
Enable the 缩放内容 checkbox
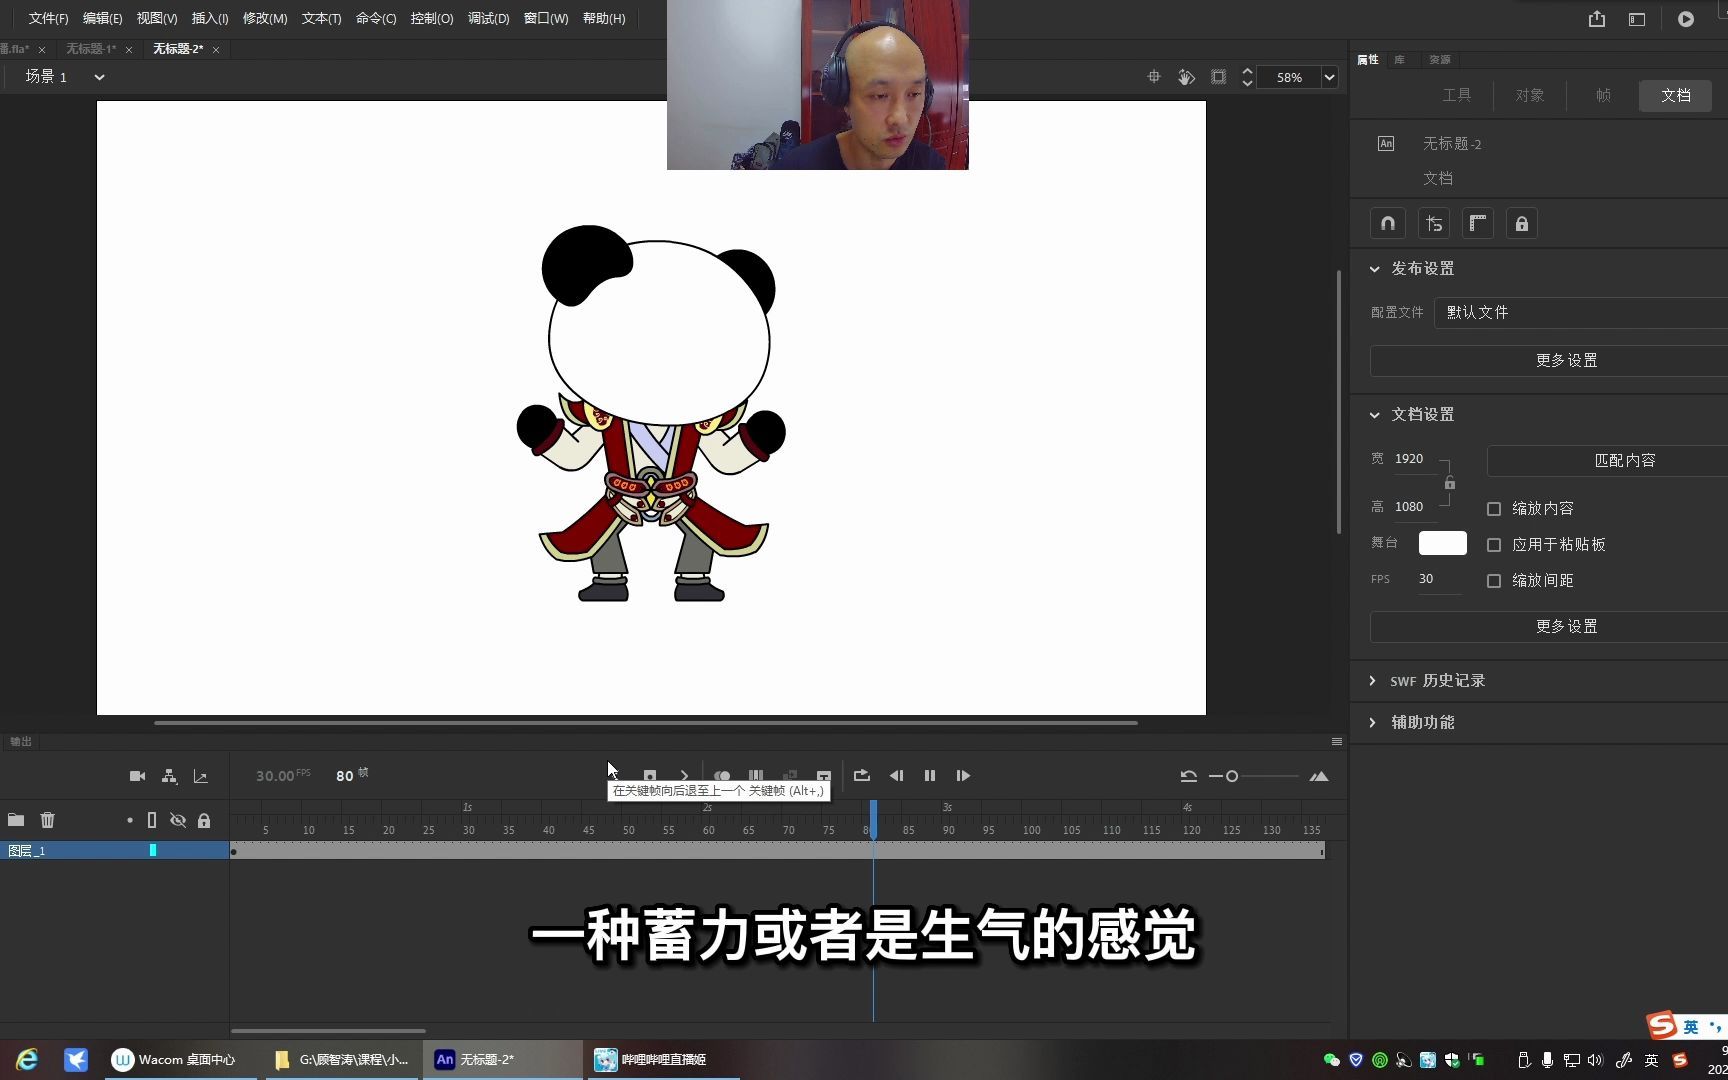1494,509
